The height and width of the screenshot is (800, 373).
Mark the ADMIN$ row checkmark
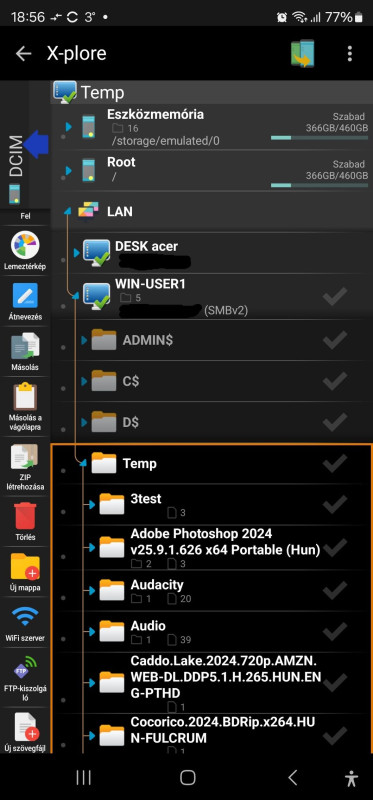pos(335,339)
